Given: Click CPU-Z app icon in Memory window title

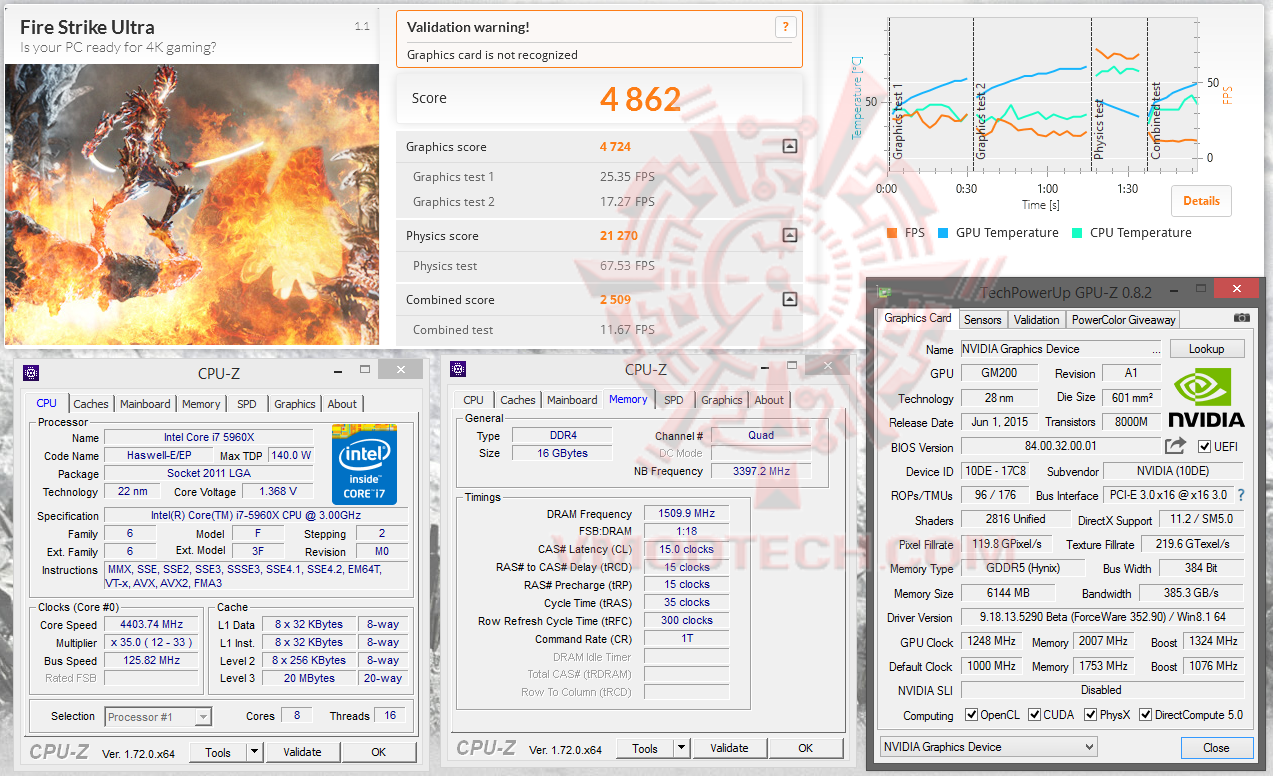Looking at the screenshot, I should coord(458,369).
